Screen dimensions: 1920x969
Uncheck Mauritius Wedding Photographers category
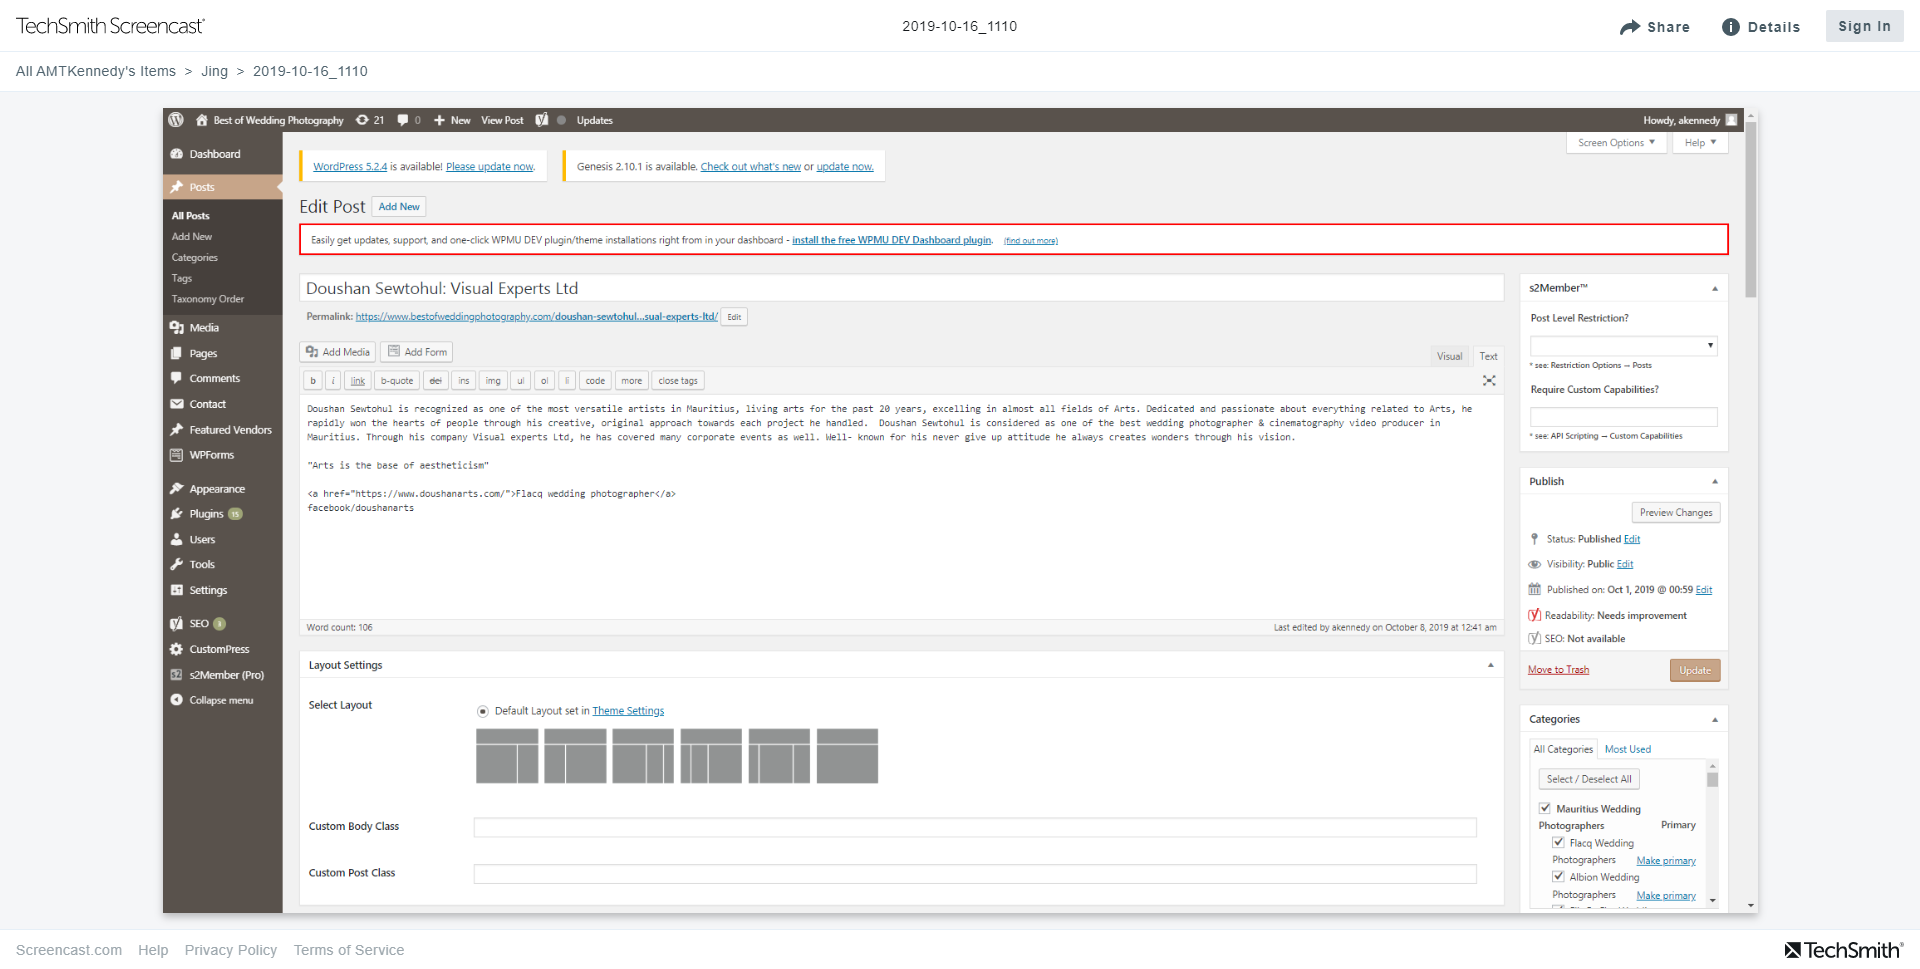point(1545,808)
